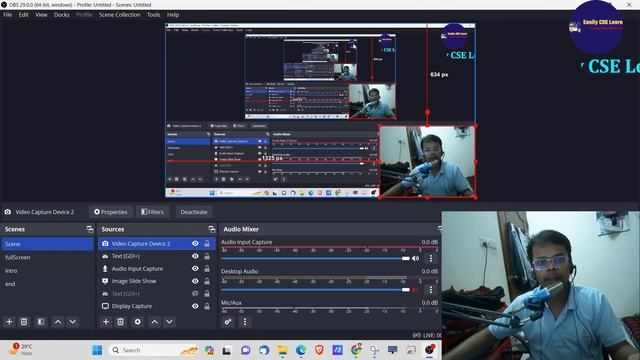Open the Profile menu

[84, 15]
